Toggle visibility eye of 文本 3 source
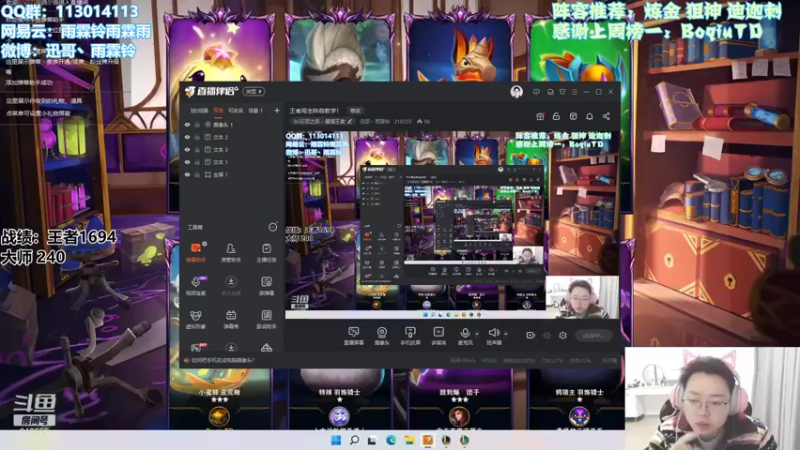This screenshot has height=450, width=800. point(187,149)
